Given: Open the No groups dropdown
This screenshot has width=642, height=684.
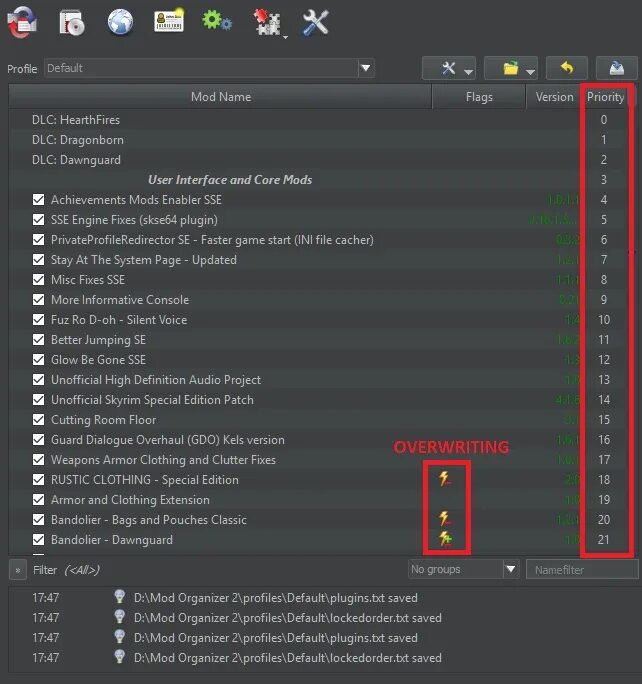Looking at the screenshot, I should (464, 569).
